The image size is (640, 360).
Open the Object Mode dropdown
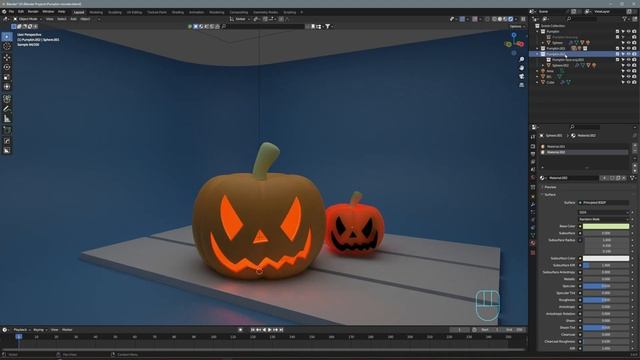28,19
